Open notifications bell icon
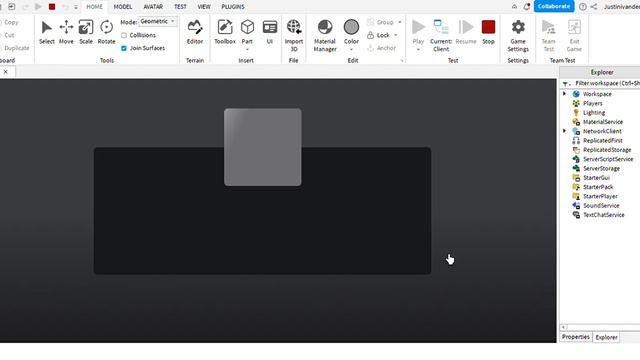The width and height of the screenshot is (640, 360). [527, 7]
